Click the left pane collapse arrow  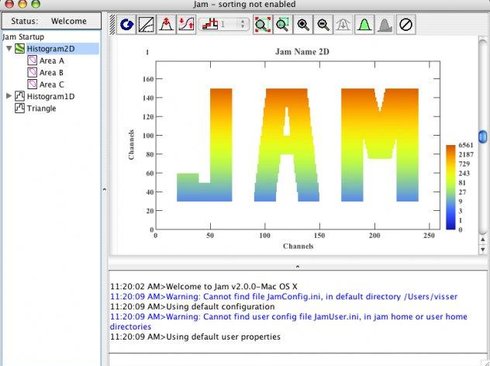104,189
